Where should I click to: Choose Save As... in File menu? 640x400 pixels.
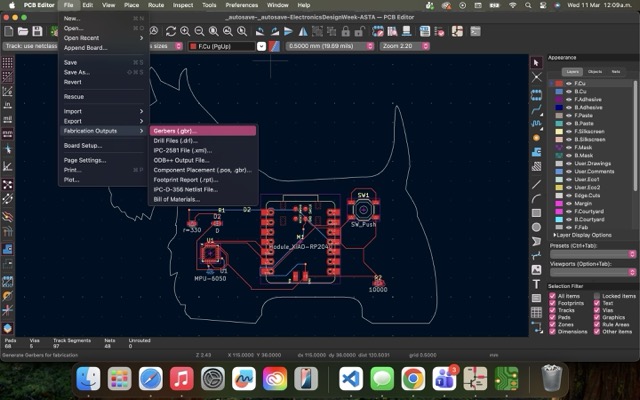pyautogui.click(x=103, y=72)
